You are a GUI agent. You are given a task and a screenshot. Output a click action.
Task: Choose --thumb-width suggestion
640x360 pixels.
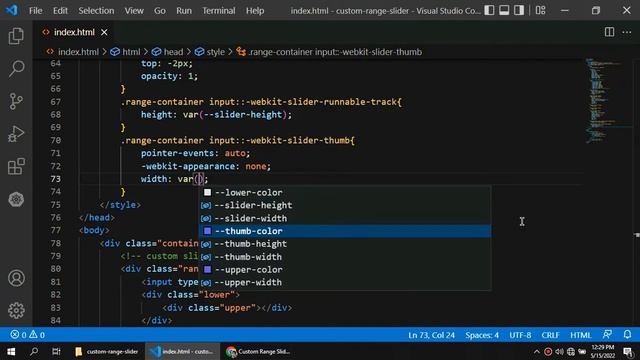[345, 257]
